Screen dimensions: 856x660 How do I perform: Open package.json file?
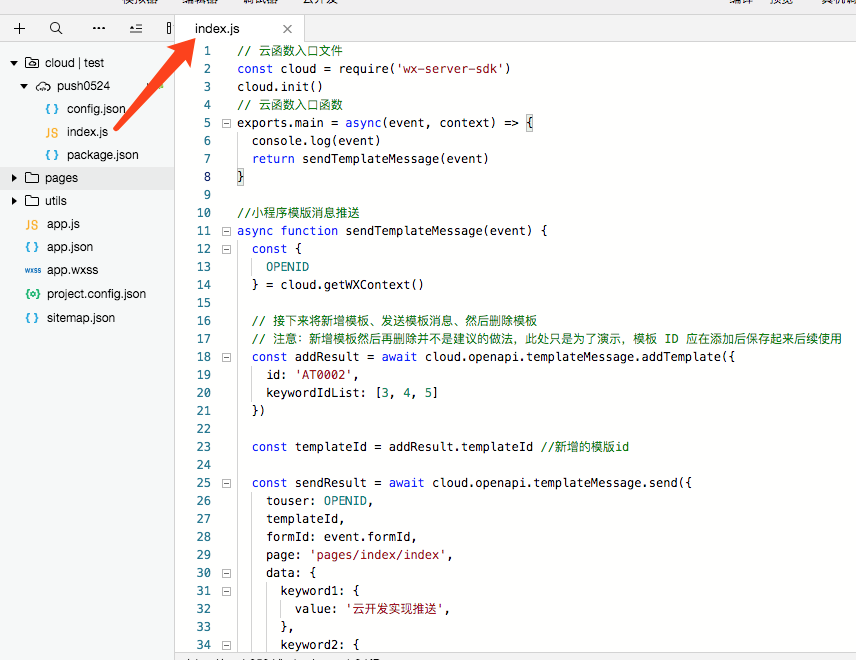click(103, 155)
